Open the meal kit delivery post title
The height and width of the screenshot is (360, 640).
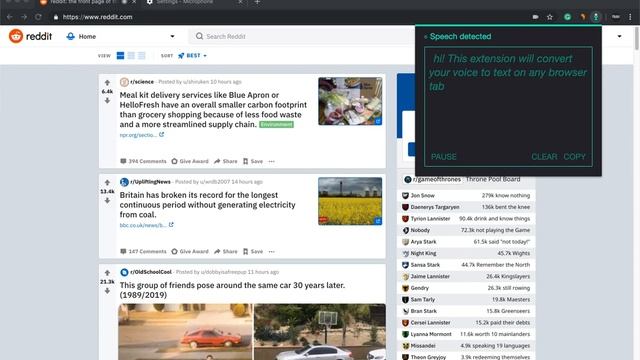coord(213,109)
